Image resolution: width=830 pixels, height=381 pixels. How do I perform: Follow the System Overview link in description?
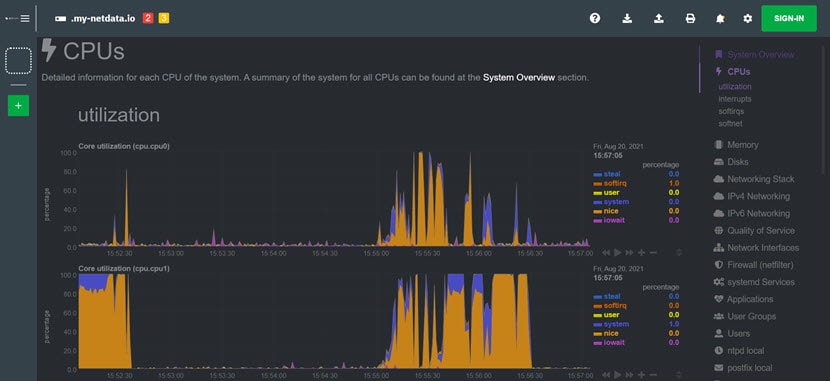tap(519, 77)
